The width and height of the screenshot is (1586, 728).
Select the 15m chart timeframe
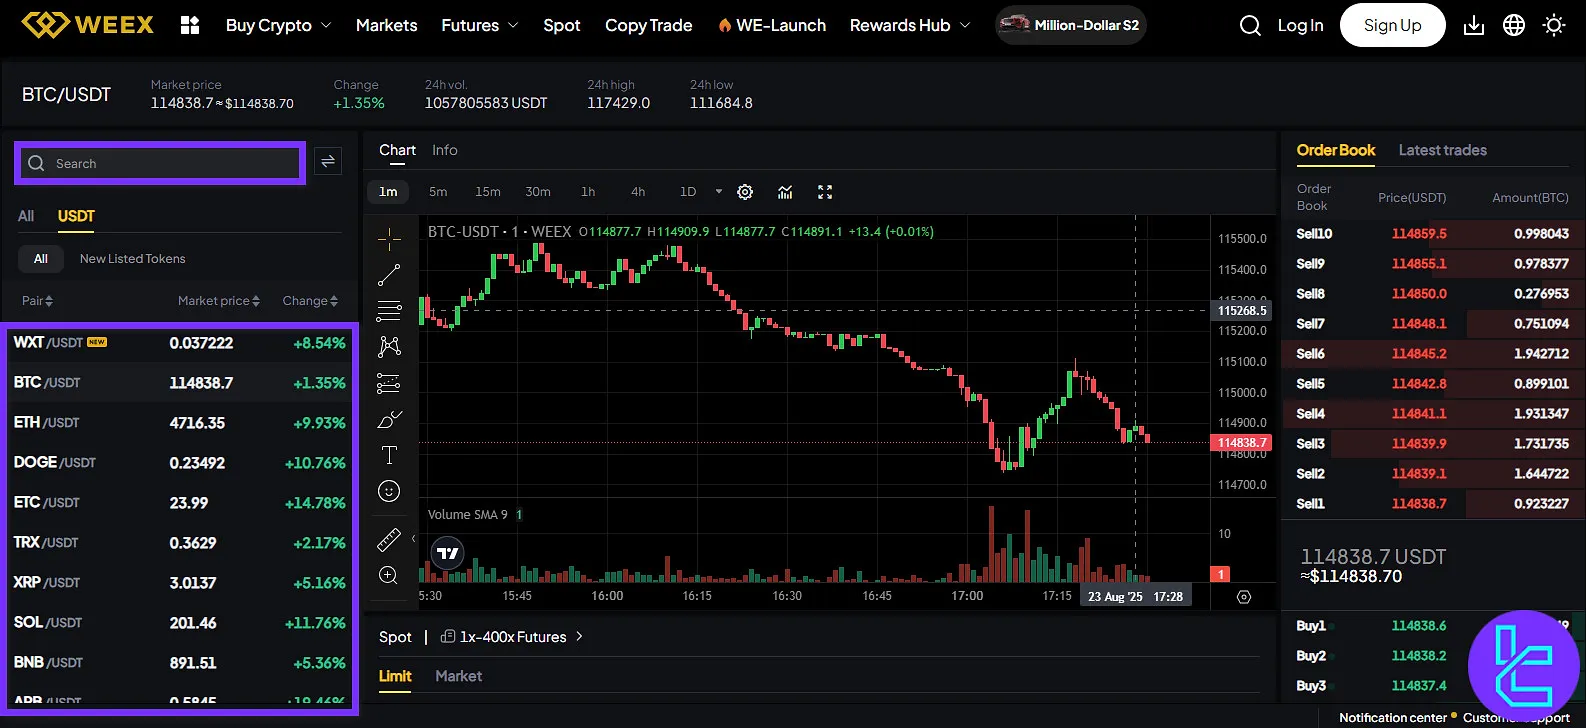click(x=488, y=192)
